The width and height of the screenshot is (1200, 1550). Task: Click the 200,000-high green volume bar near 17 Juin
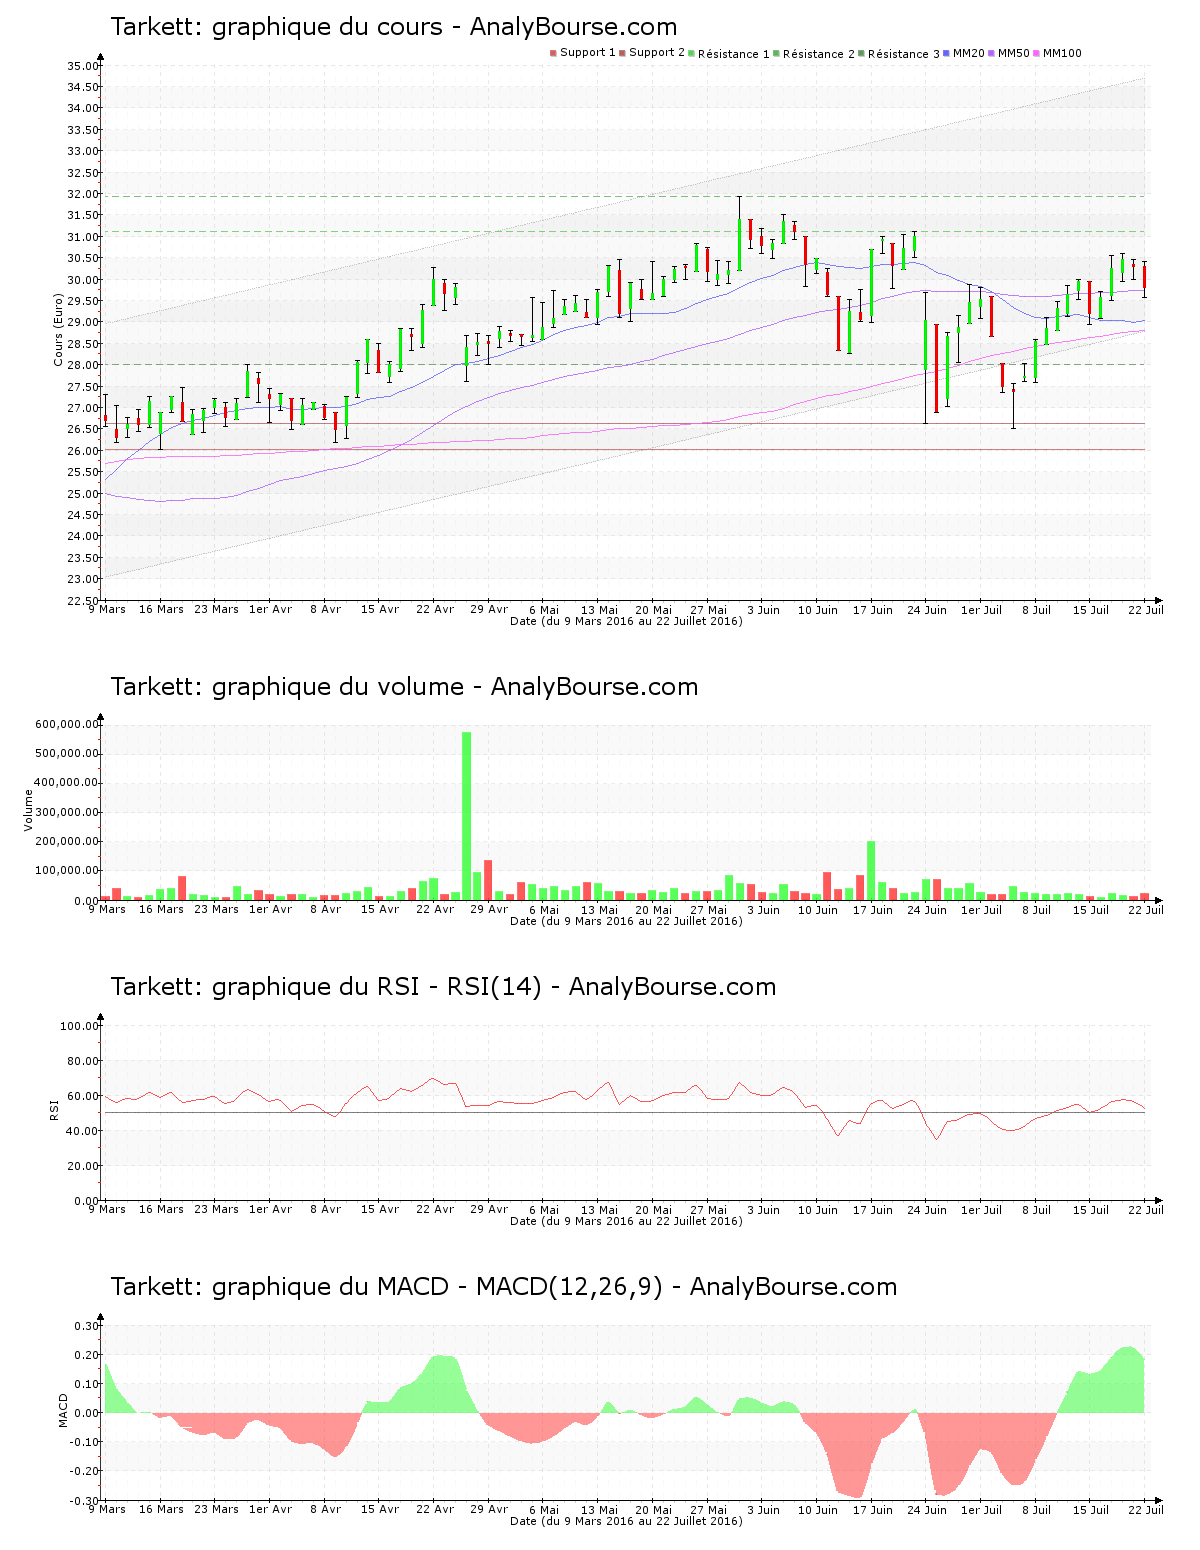pyautogui.click(x=871, y=871)
